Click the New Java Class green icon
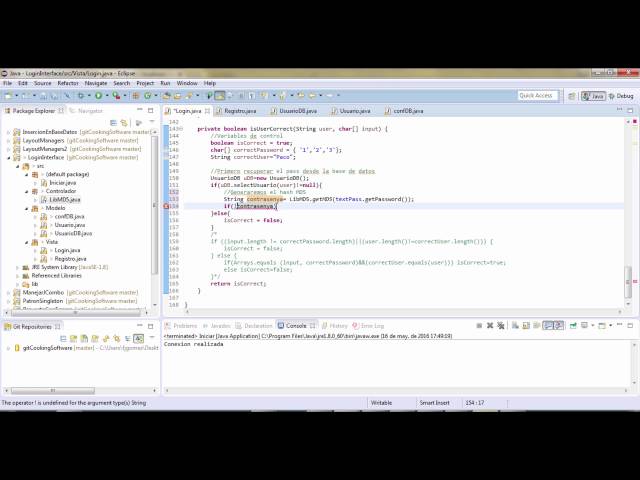Viewport: 640px width, 480px height. click(148, 96)
